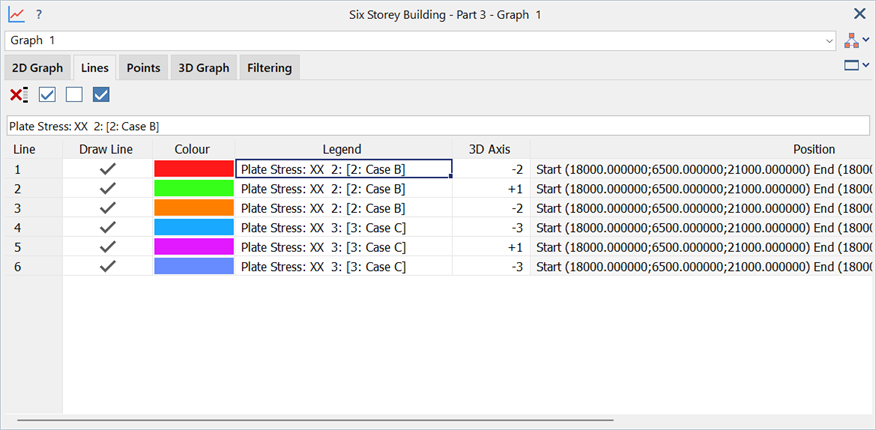Expand the arrow next to window layout icon
The height and width of the screenshot is (430, 876).
[866, 66]
